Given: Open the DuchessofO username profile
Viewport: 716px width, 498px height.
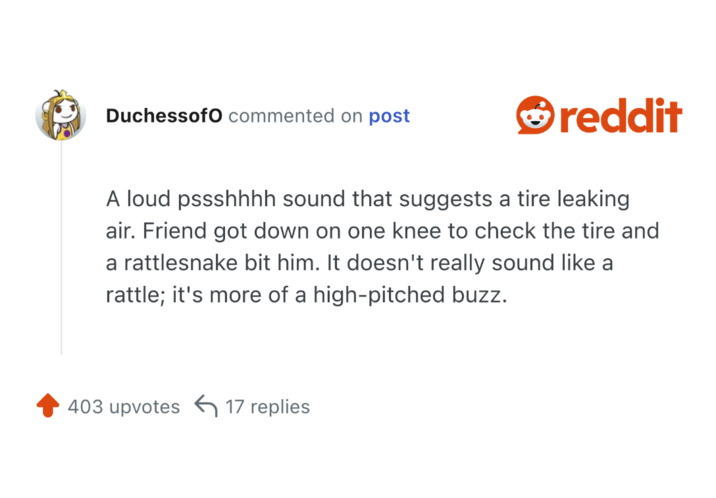Looking at the screenshot, I should [x=163, y=116].
